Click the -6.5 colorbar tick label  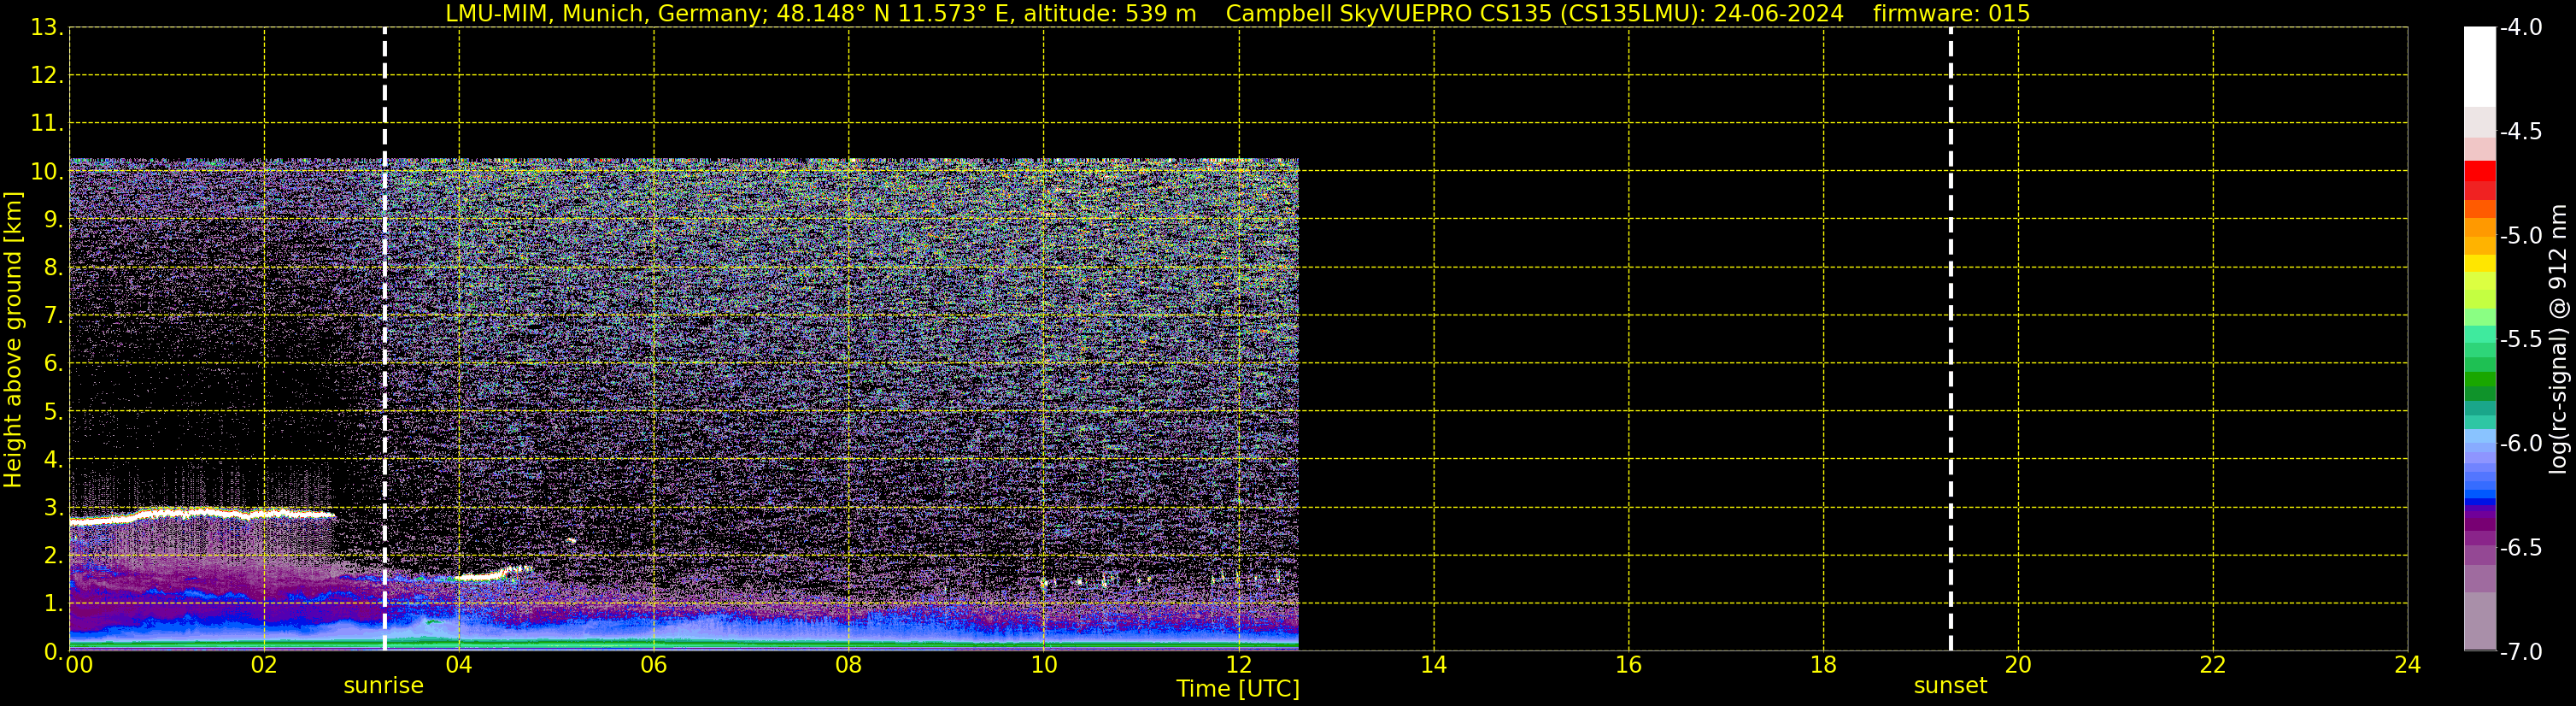click(x=2520, y=548)
